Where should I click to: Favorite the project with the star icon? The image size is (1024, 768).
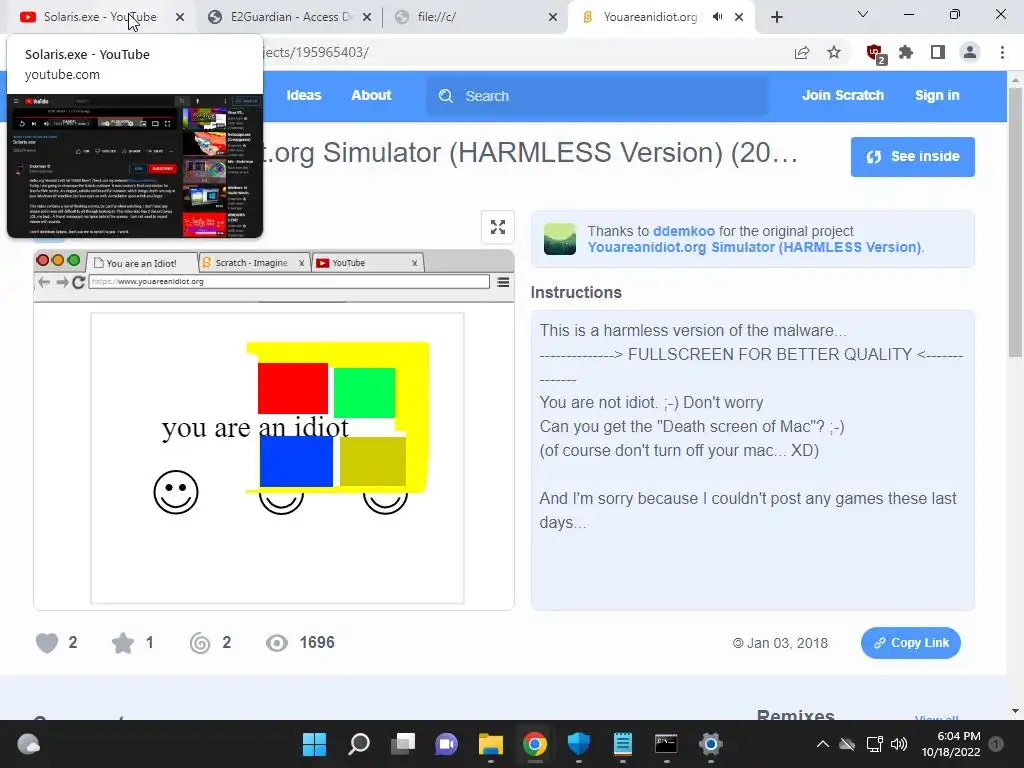123,643
